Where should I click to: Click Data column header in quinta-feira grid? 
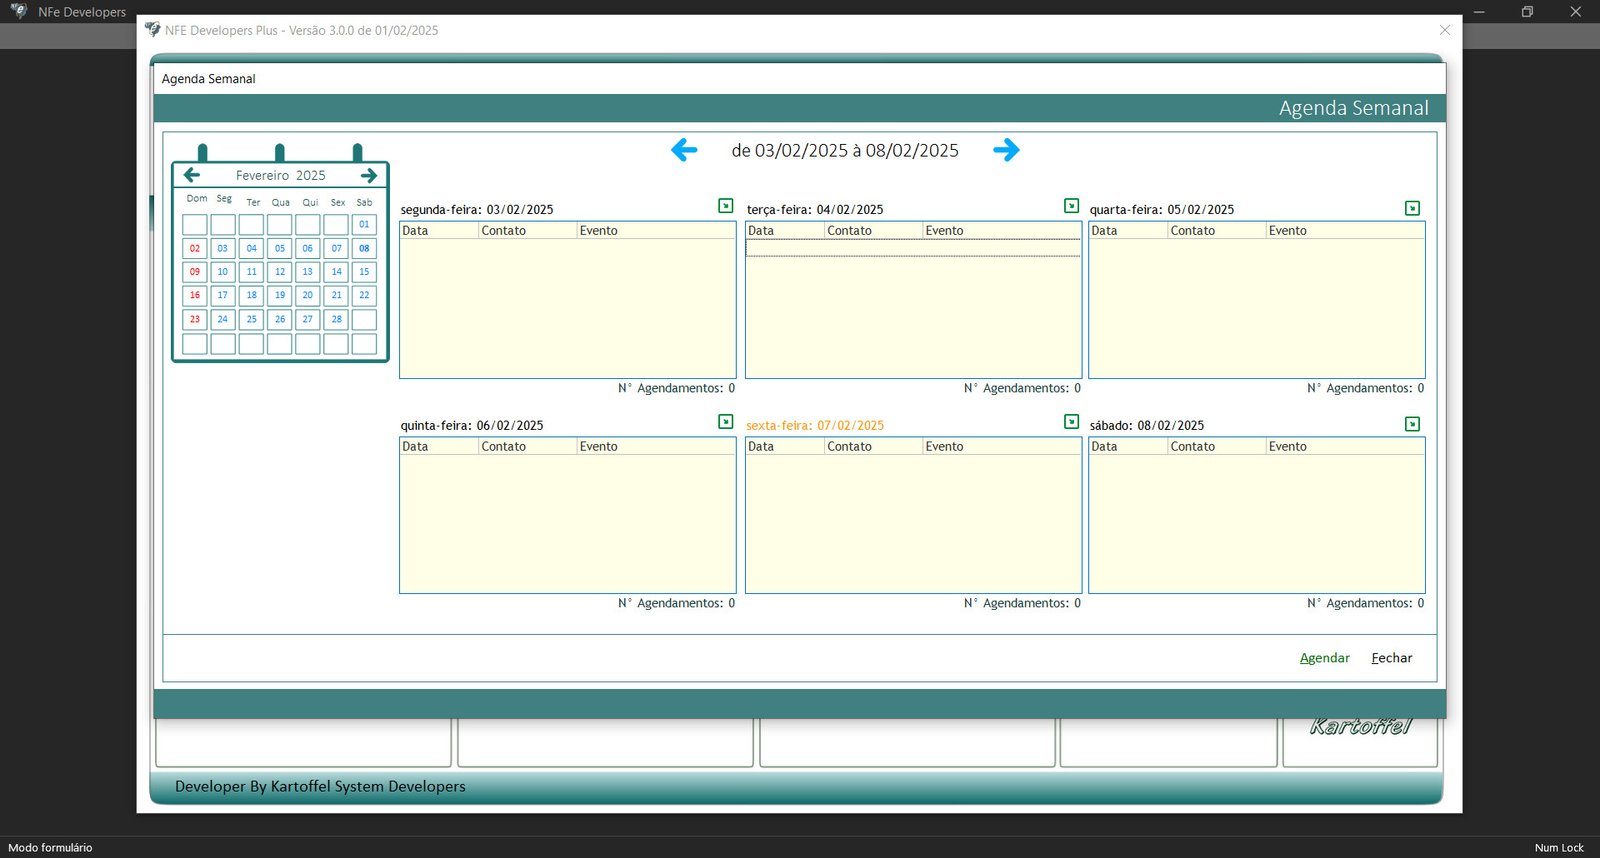[x=438, y=447]
